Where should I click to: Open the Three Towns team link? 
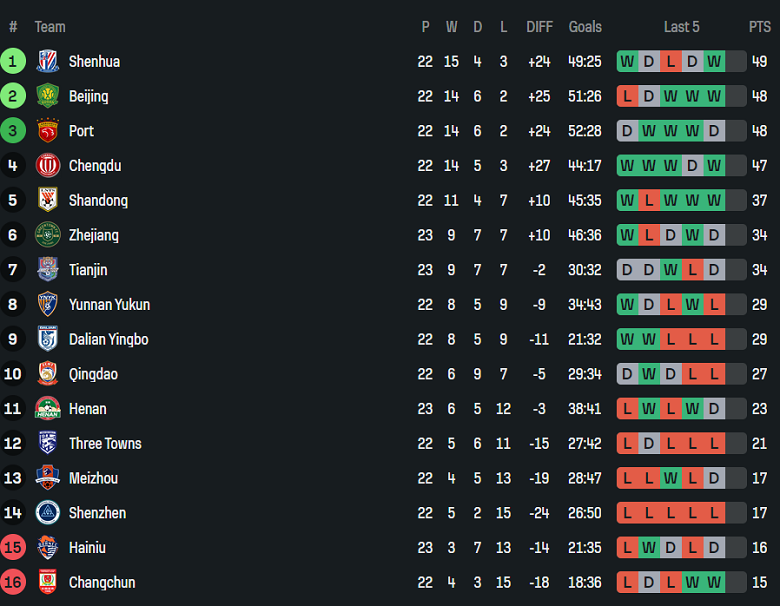pyautogui.click(x=105, y=443)
